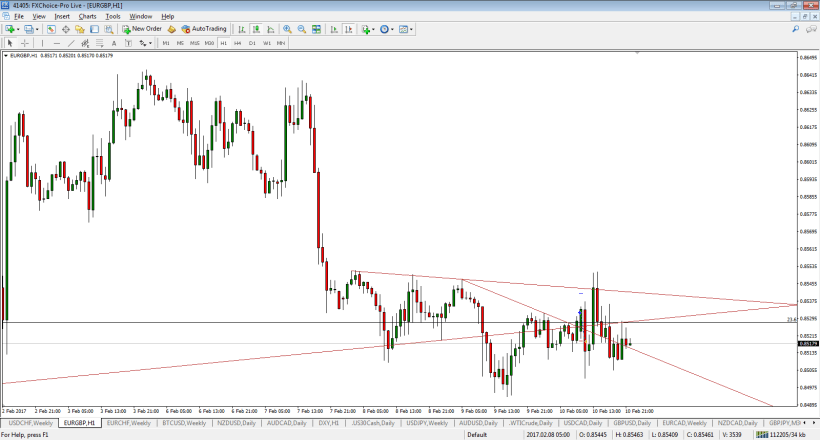This screenshot has height=440, width=820.
Task: Click connection status 11220S/34 kb
Action: coord(781,435)
